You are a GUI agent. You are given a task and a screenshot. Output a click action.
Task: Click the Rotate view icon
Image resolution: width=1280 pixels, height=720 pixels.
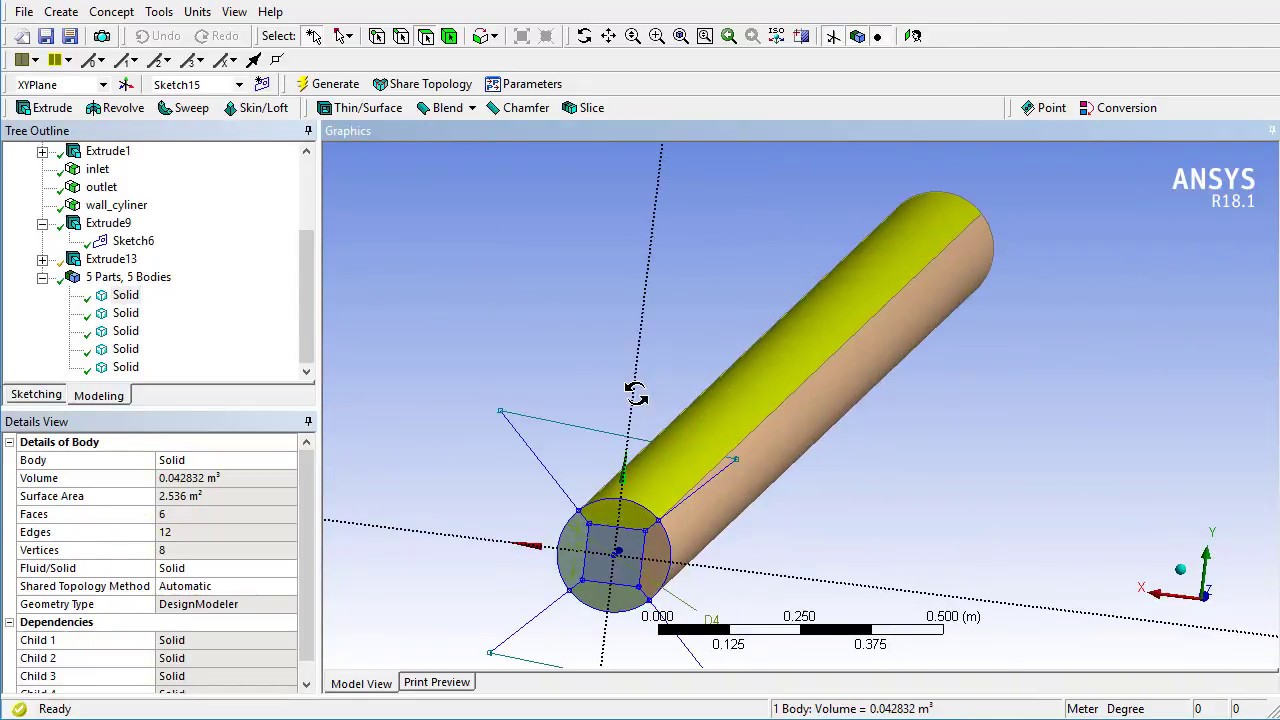coord(584,36)
